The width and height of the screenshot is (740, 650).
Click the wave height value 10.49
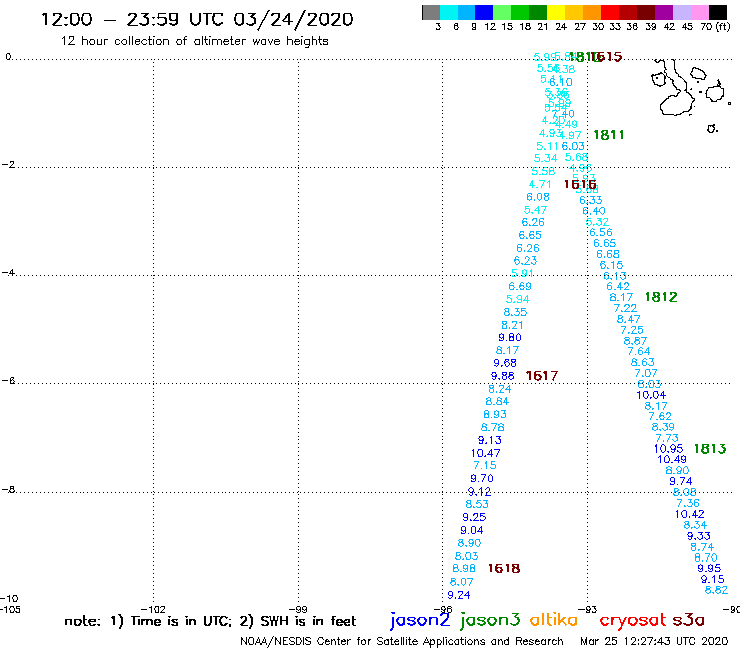pos(672,459)
